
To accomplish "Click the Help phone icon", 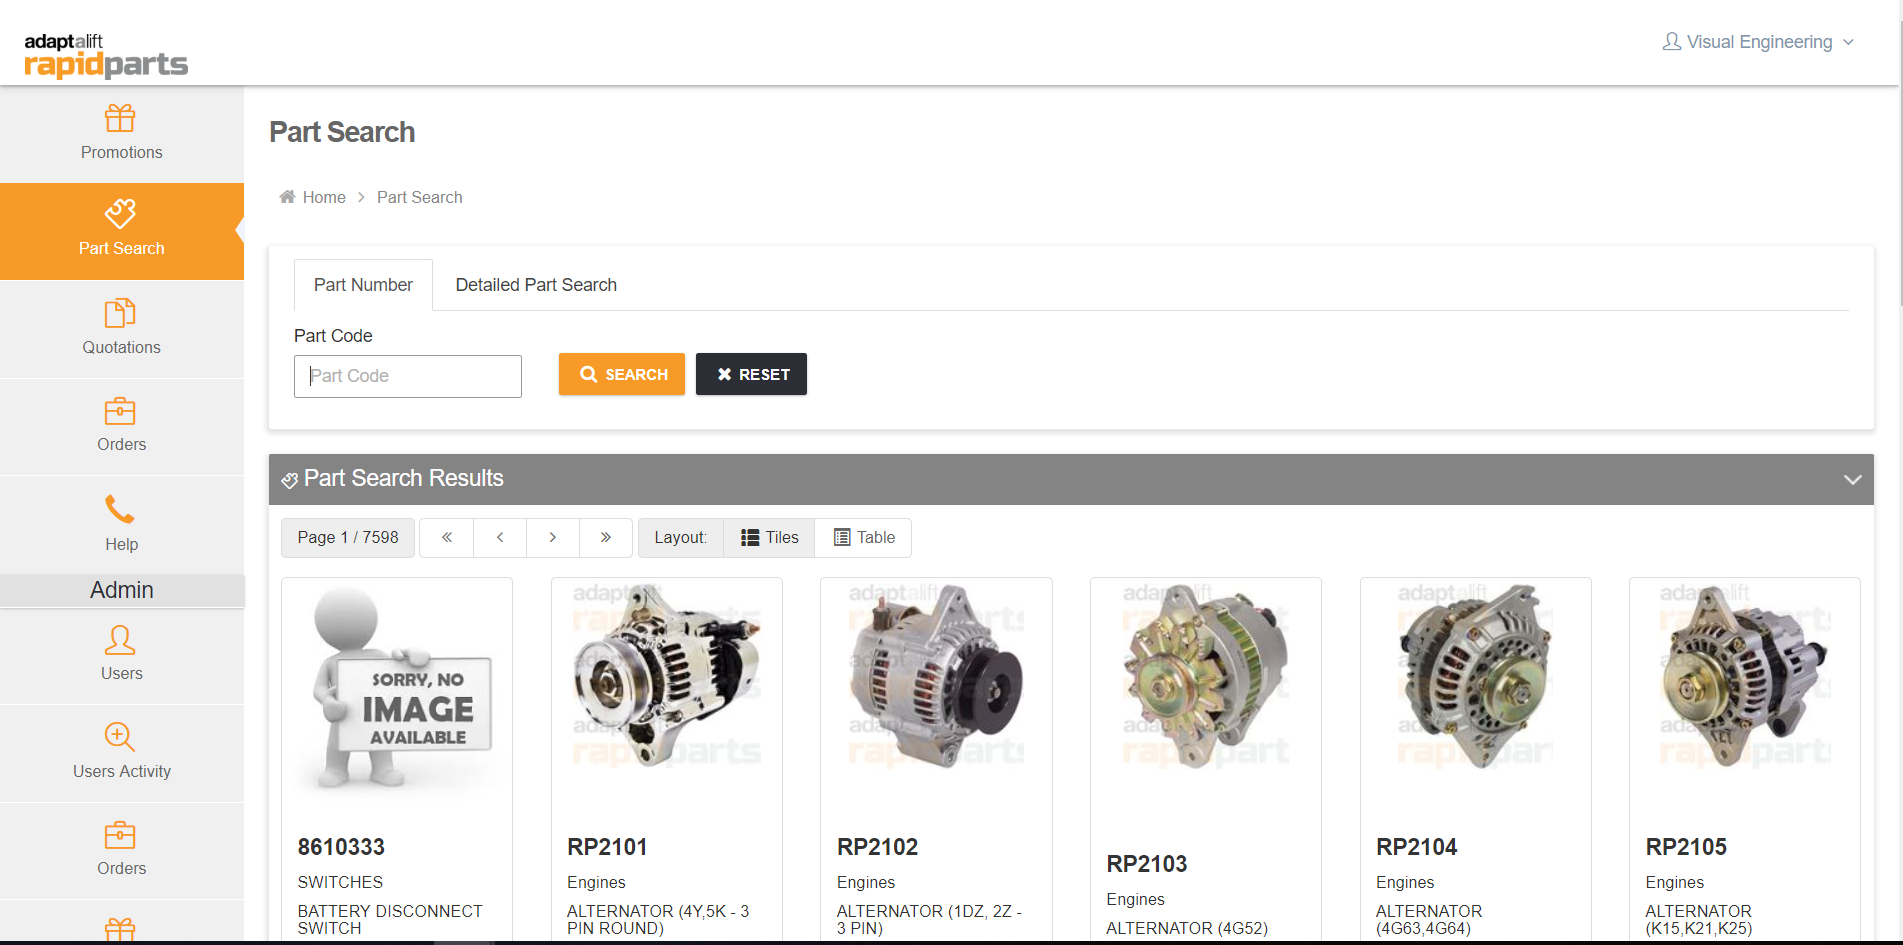I will coord(120,509).
